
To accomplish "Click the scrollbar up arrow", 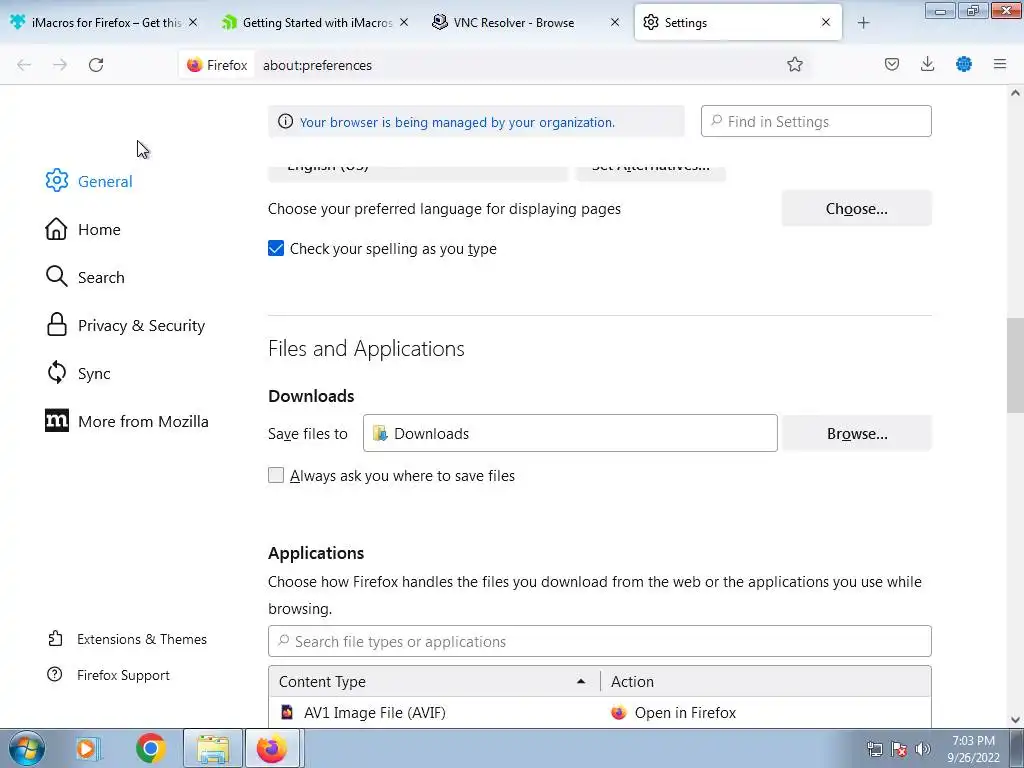I will pos(1015,93).
